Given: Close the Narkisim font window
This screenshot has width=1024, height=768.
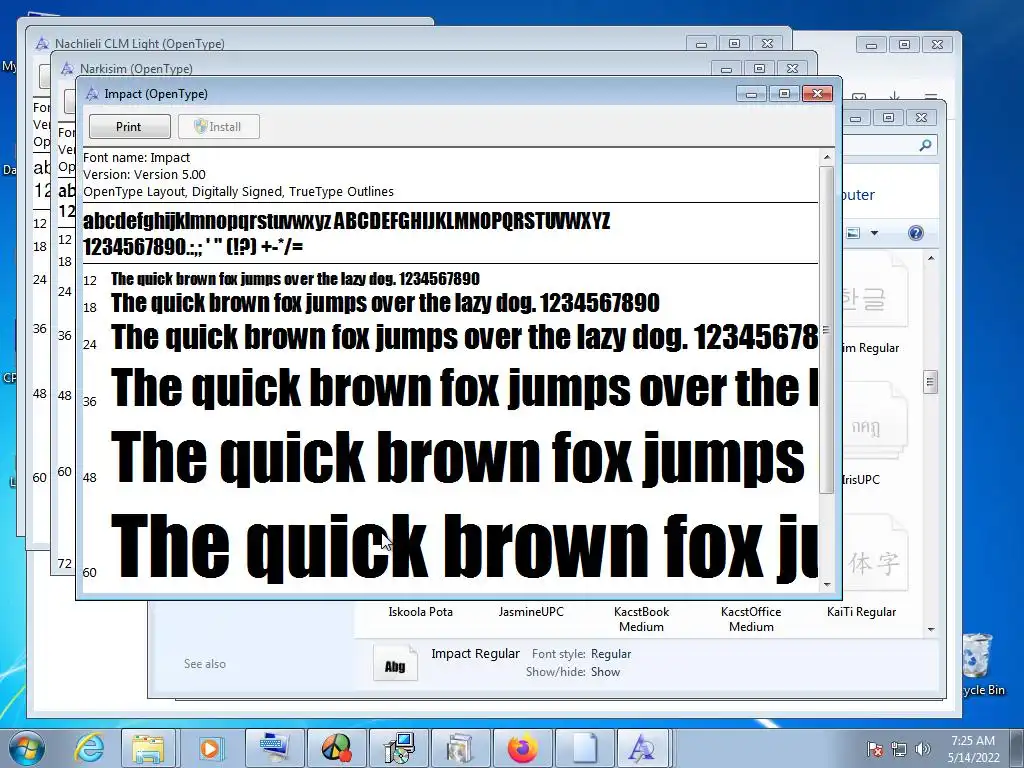Looking at the screenshot, I should (x=792, y=69).
